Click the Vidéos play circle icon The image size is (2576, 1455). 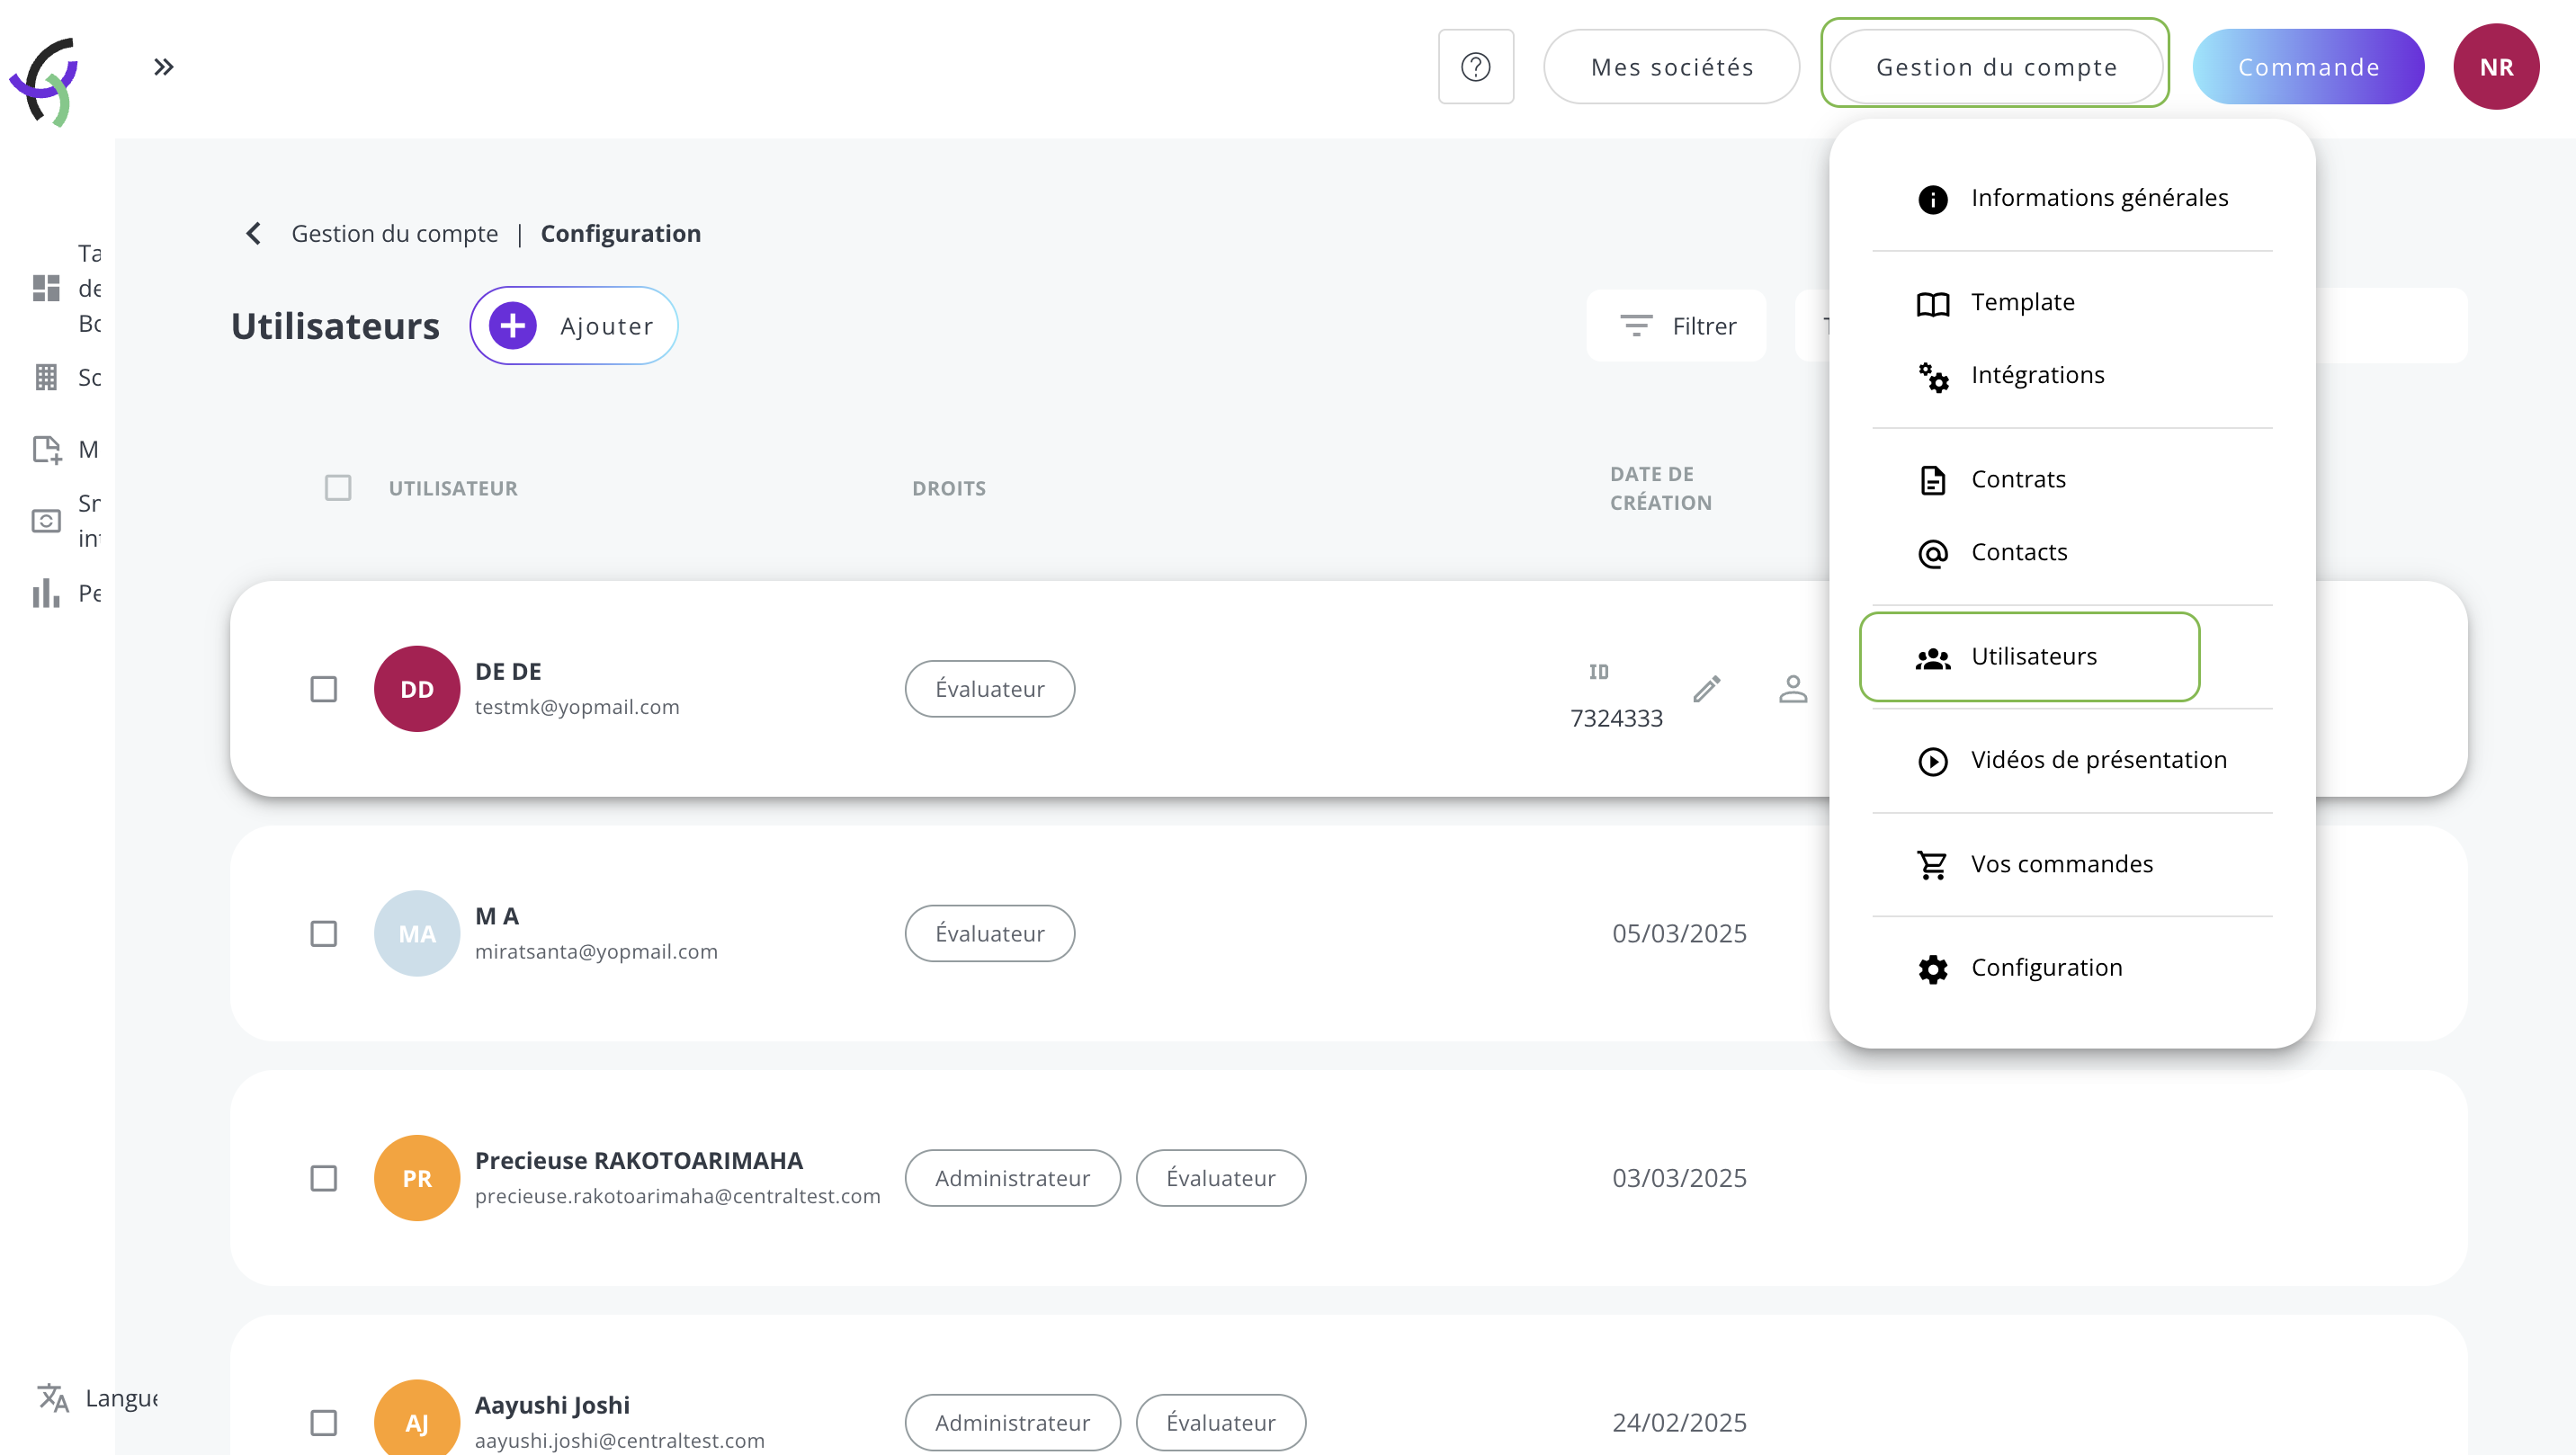pos(1933,761)
